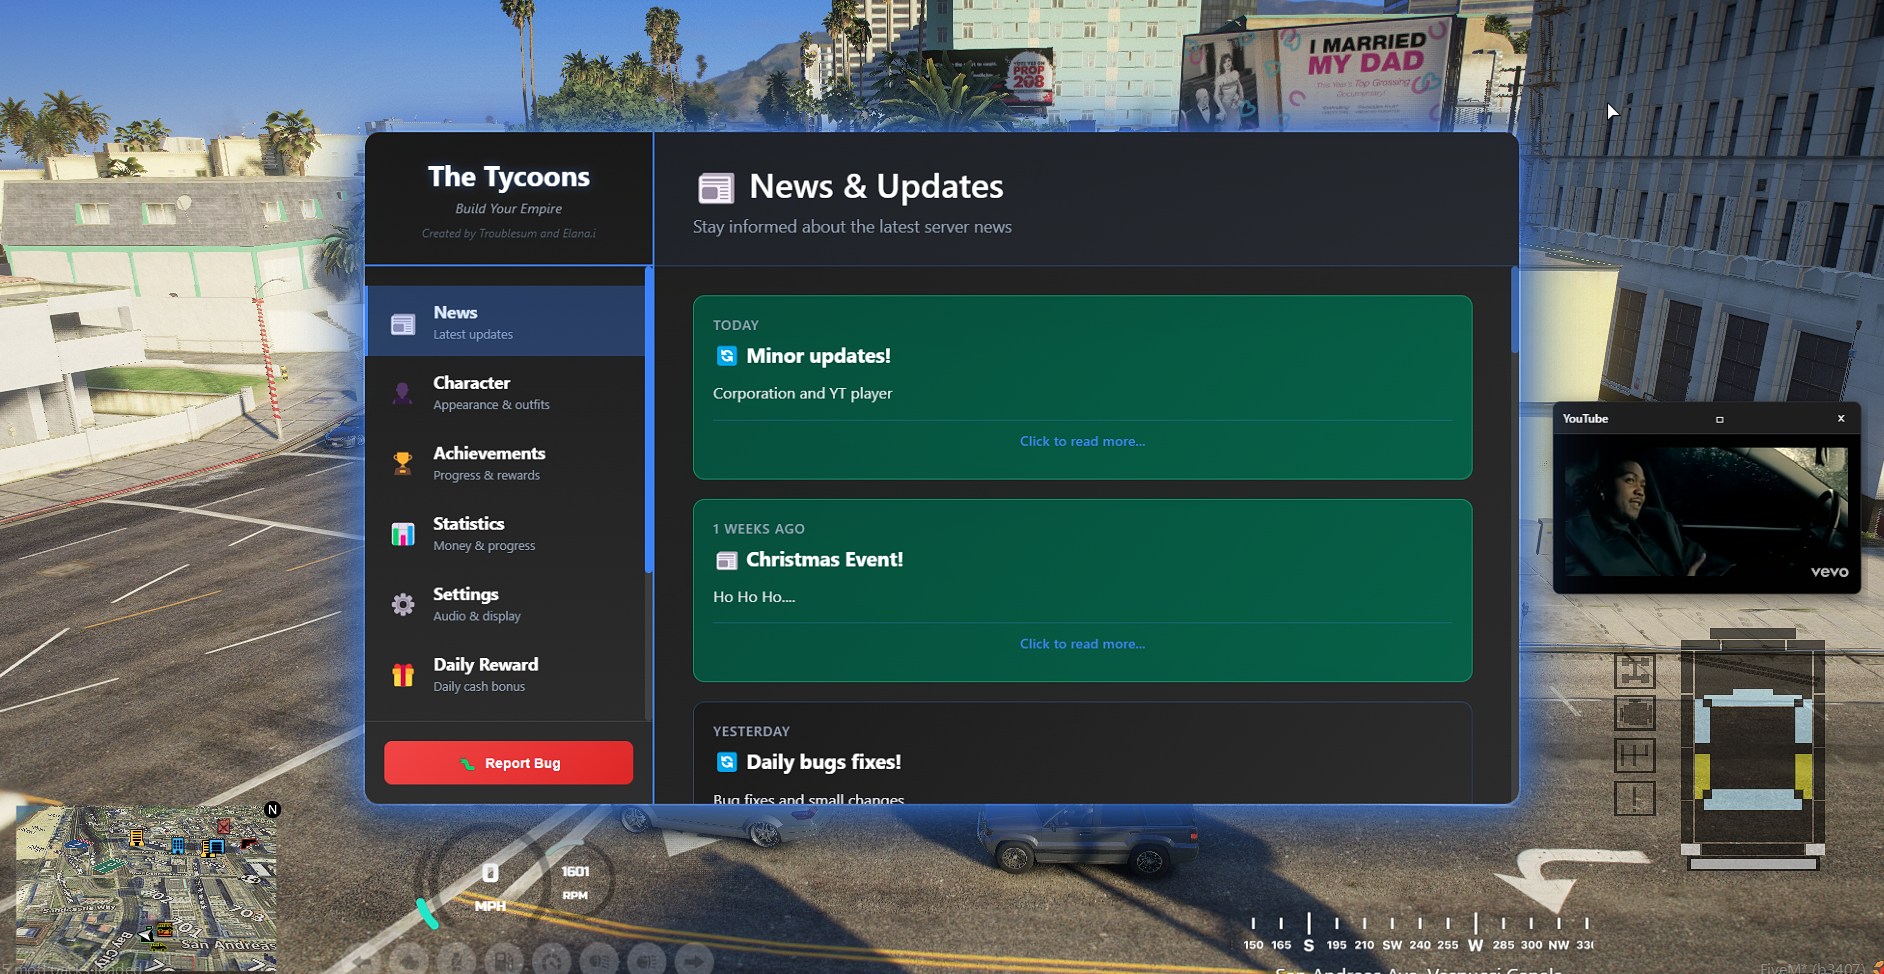
Task: Click the text Corporation and YT player
Action: coord(802,394)
